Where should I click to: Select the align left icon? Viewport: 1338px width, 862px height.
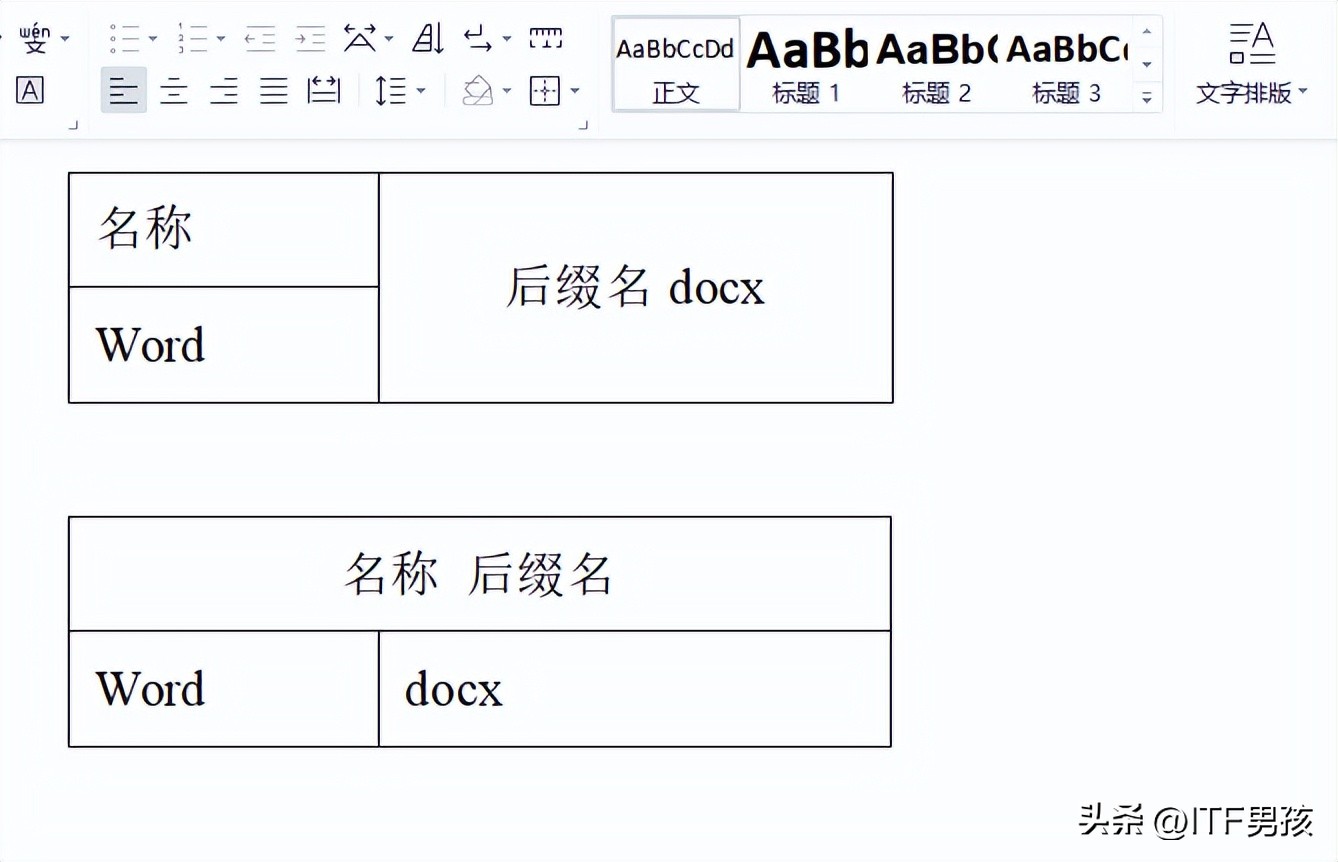(x=123, y=90)
